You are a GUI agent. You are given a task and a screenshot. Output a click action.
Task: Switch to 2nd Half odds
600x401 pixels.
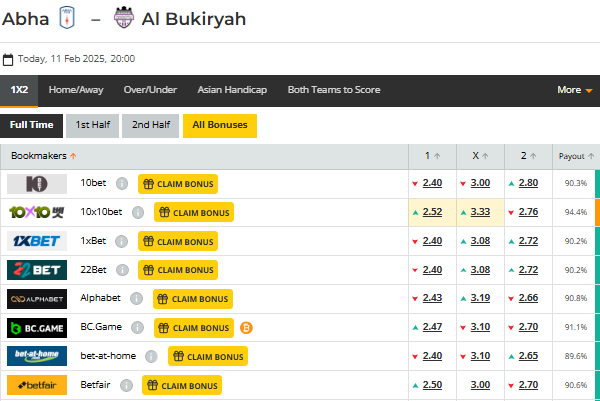pos(150,125)
